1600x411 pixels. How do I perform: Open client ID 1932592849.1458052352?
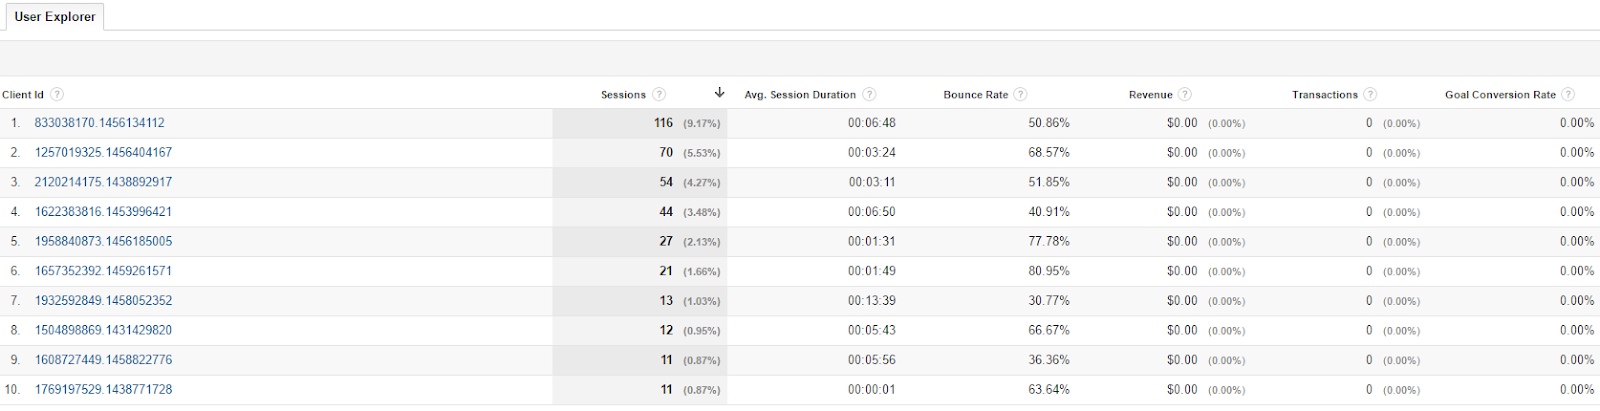click(x=103, y=301)
